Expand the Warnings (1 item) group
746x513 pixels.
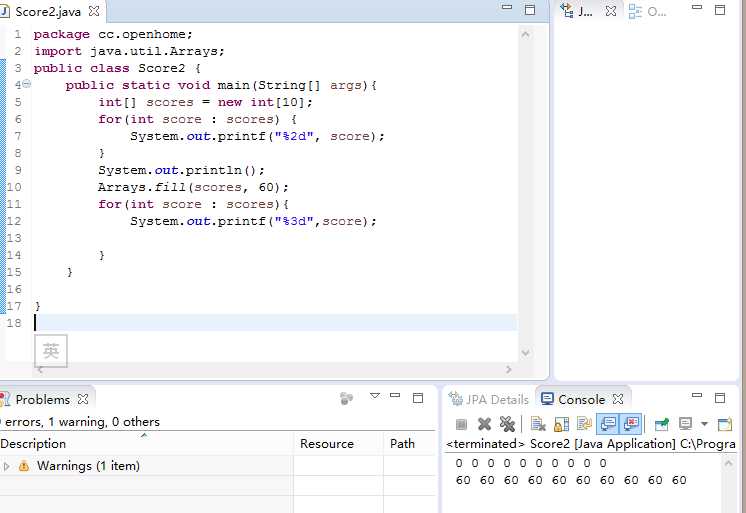[x=6, y=466]
